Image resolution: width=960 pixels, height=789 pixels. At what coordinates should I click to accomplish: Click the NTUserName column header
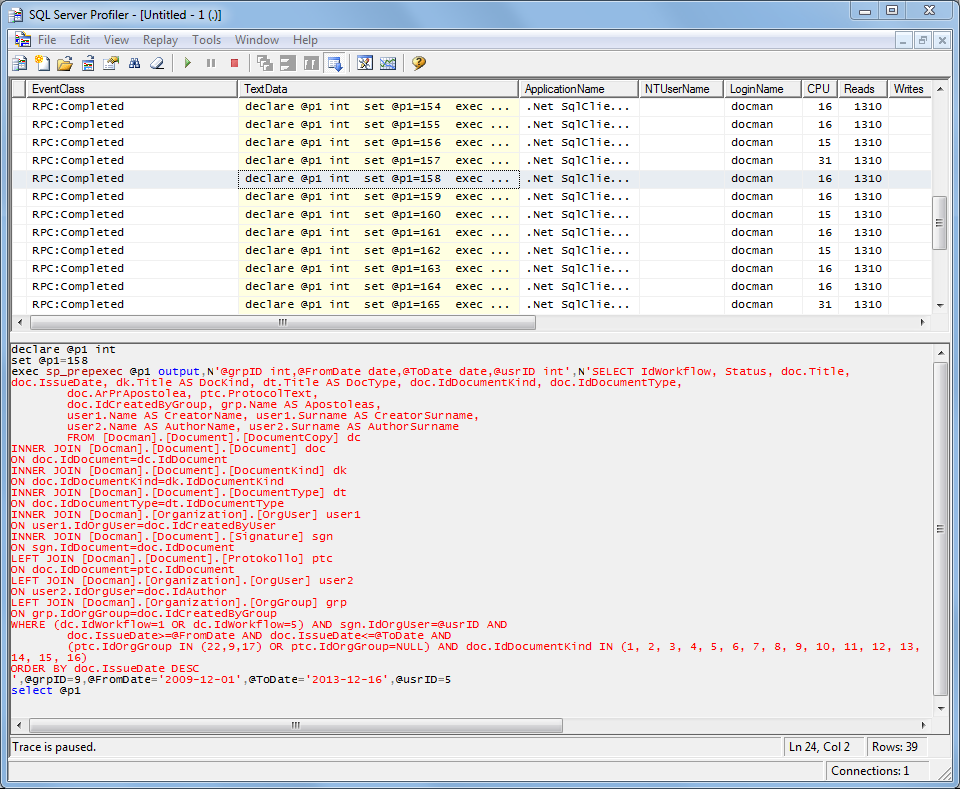pos(681,89)
